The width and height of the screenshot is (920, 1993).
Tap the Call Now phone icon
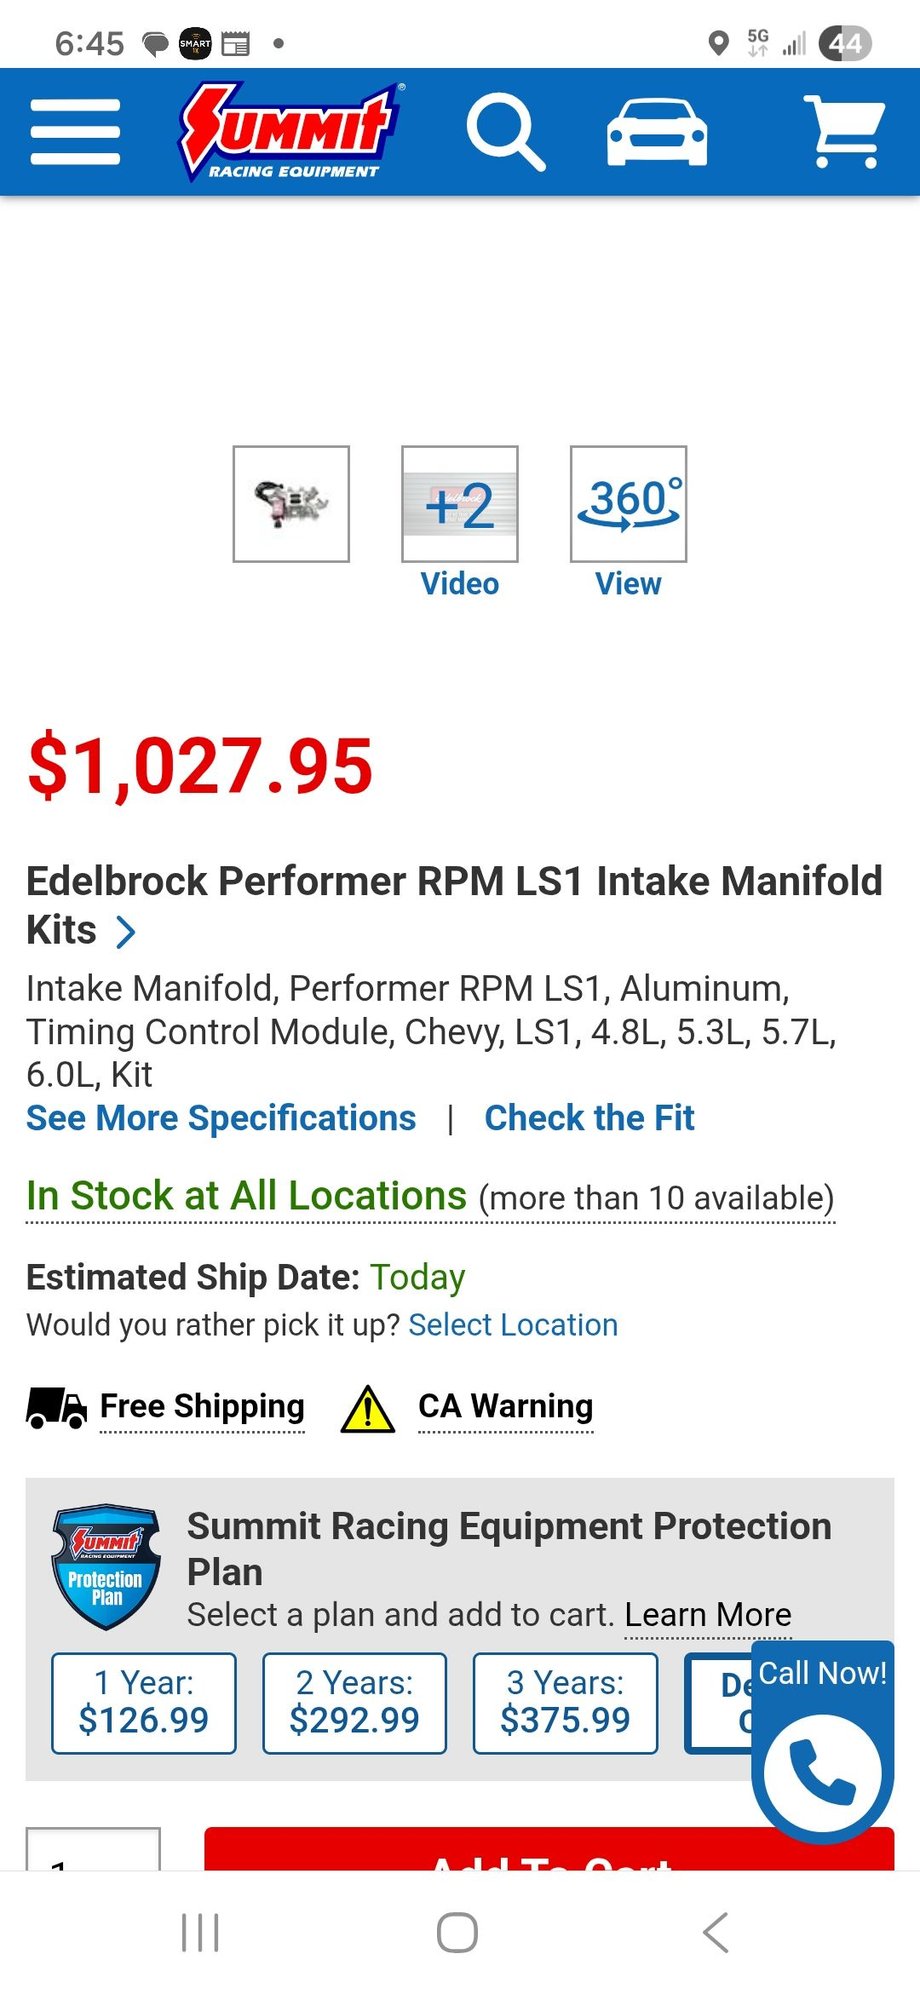pyautogui.click(x=822, y=1773)
